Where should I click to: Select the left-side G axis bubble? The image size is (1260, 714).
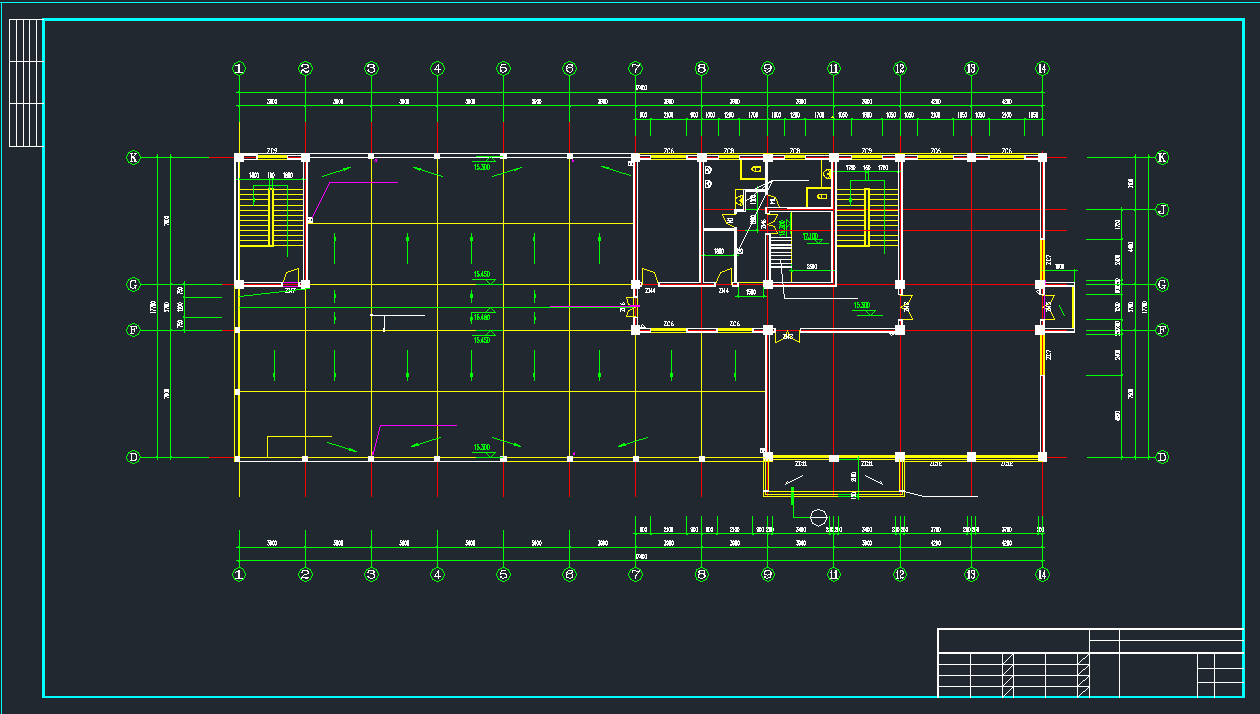pos(133,284)
